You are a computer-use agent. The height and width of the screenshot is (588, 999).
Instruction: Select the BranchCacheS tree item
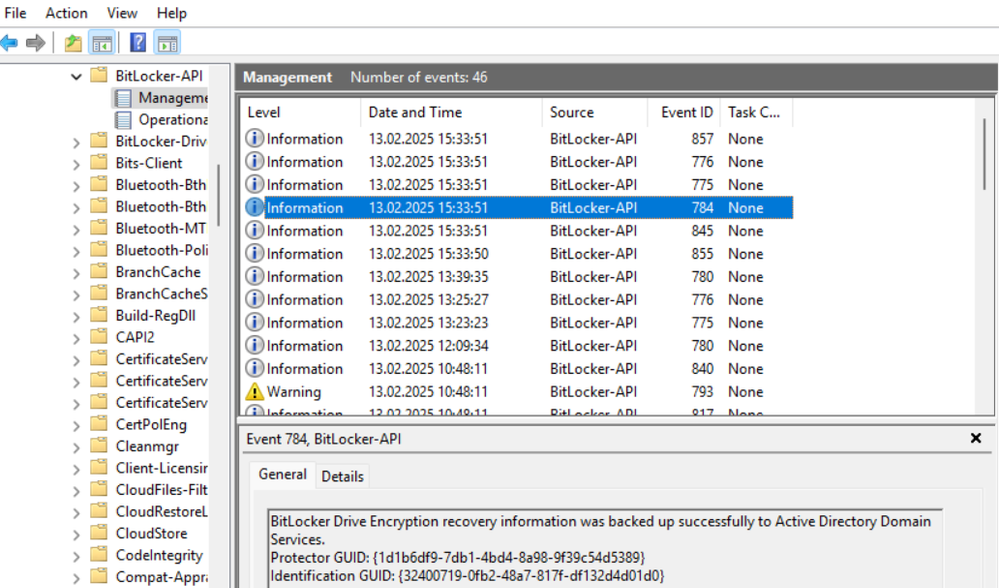click(161, 294)
